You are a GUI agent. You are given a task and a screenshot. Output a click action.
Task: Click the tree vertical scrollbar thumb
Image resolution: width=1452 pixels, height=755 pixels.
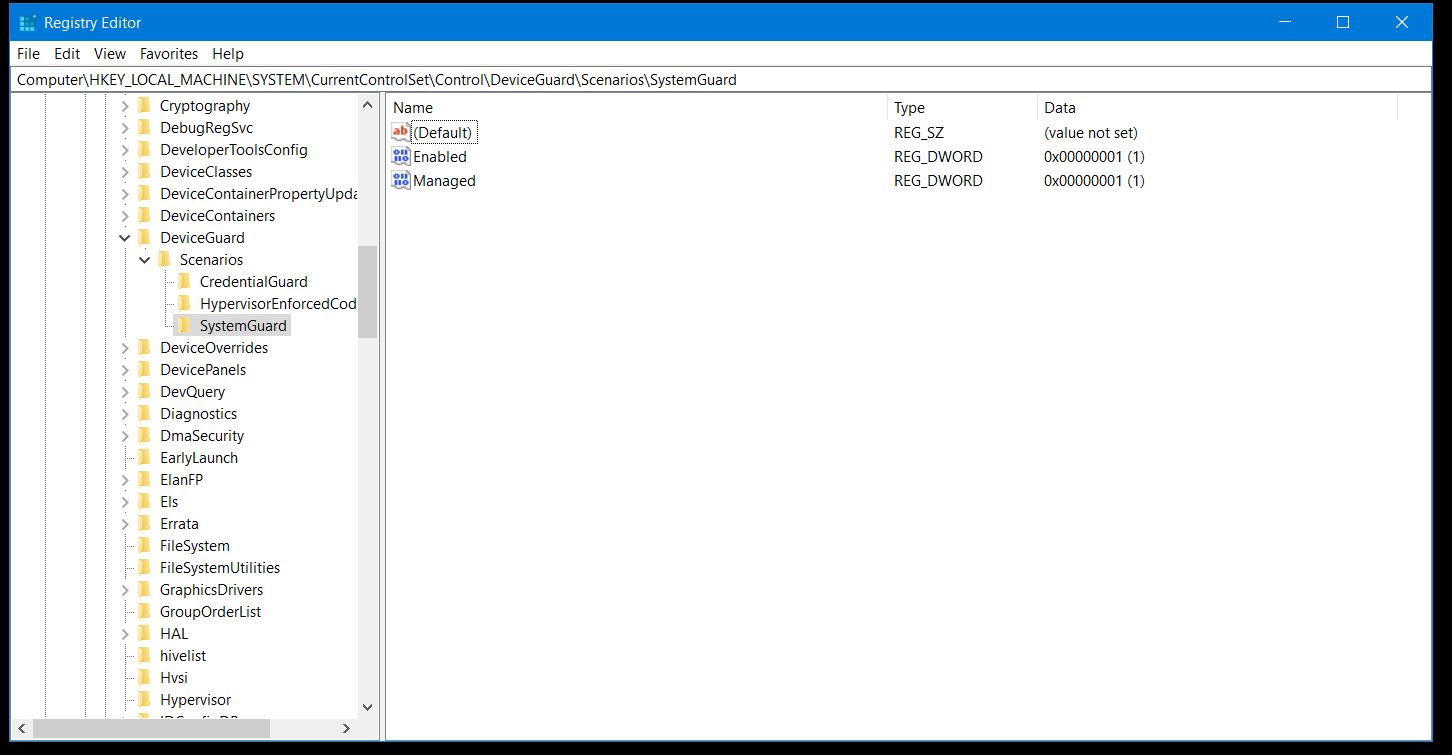pyautogui.click(x=367, y=291)
